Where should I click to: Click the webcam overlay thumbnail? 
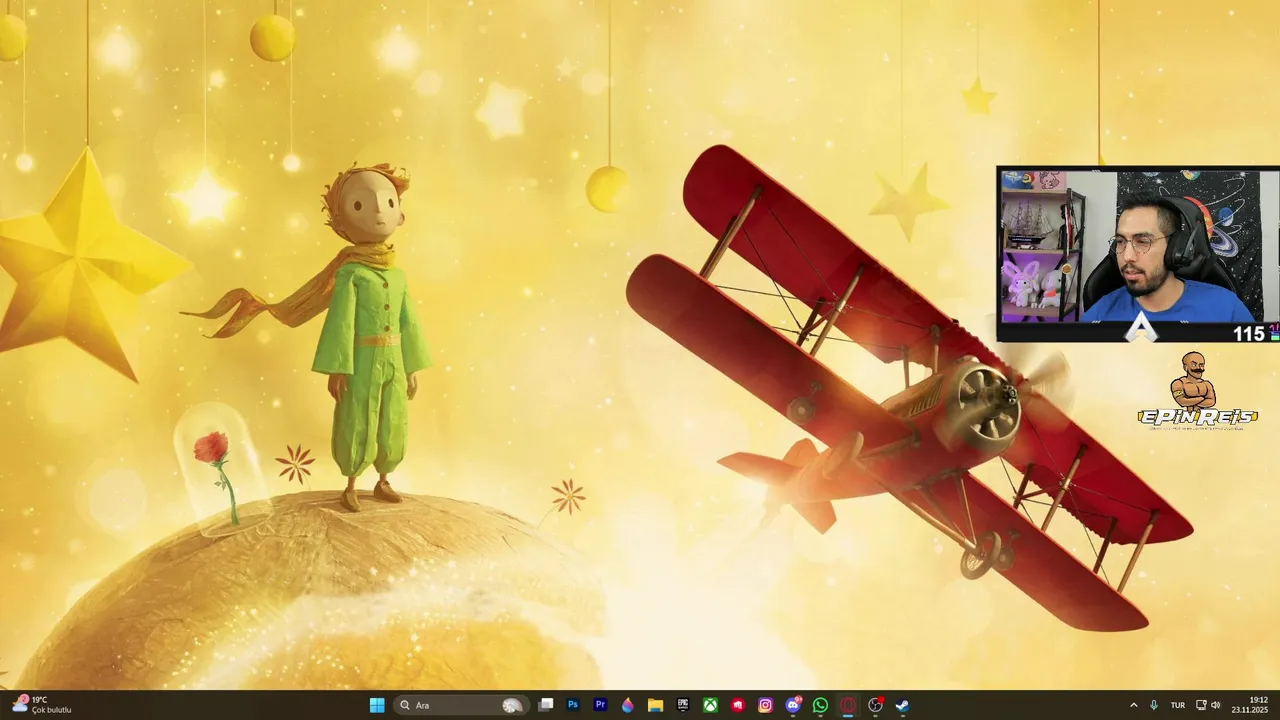[1138, 255]
